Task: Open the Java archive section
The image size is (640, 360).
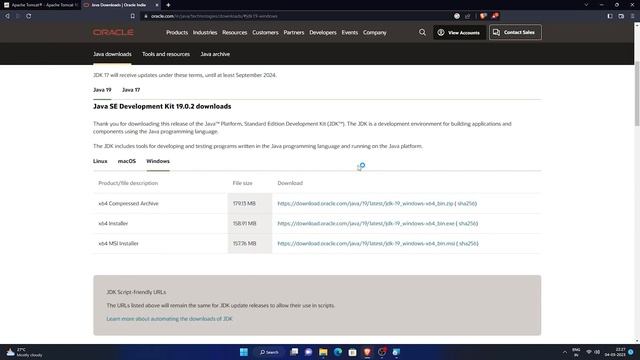Action: pos(215,54)
